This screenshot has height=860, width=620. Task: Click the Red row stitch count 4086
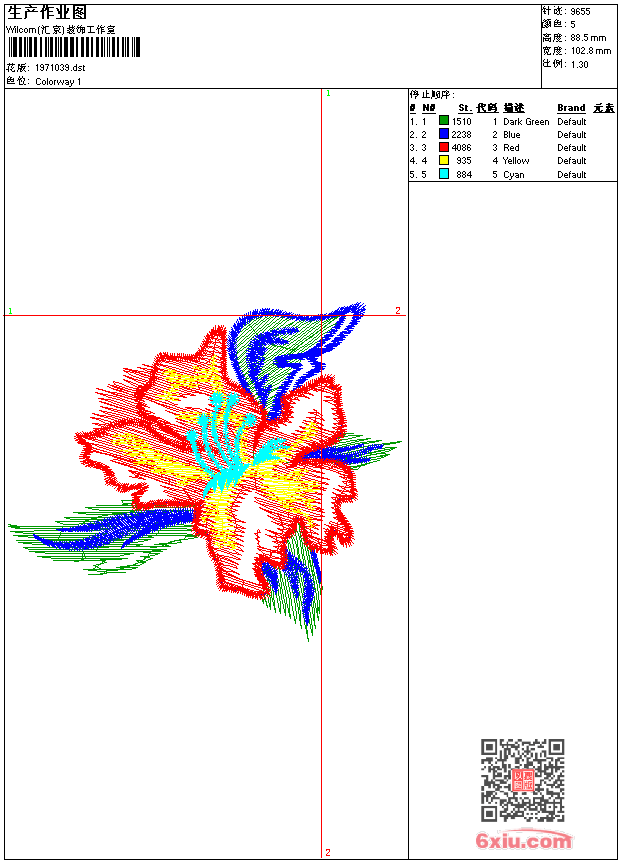[461, 148]
